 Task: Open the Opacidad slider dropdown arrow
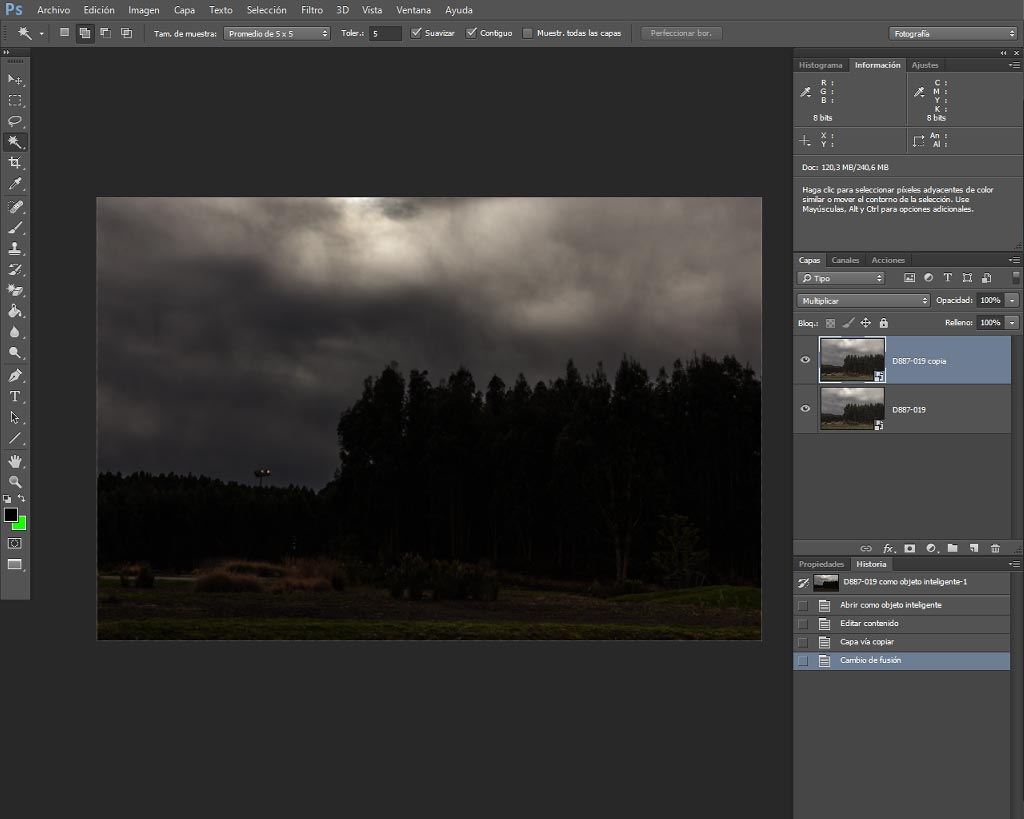(x=1012, y=300)
